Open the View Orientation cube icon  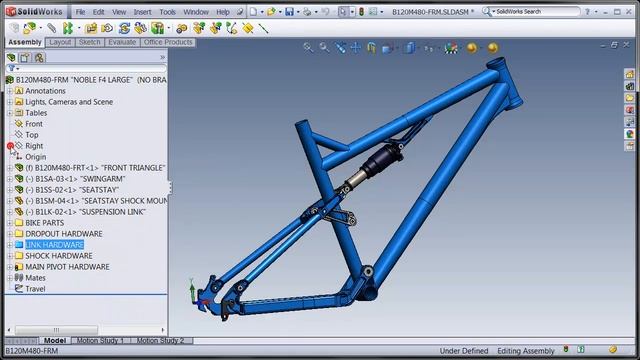387,48
